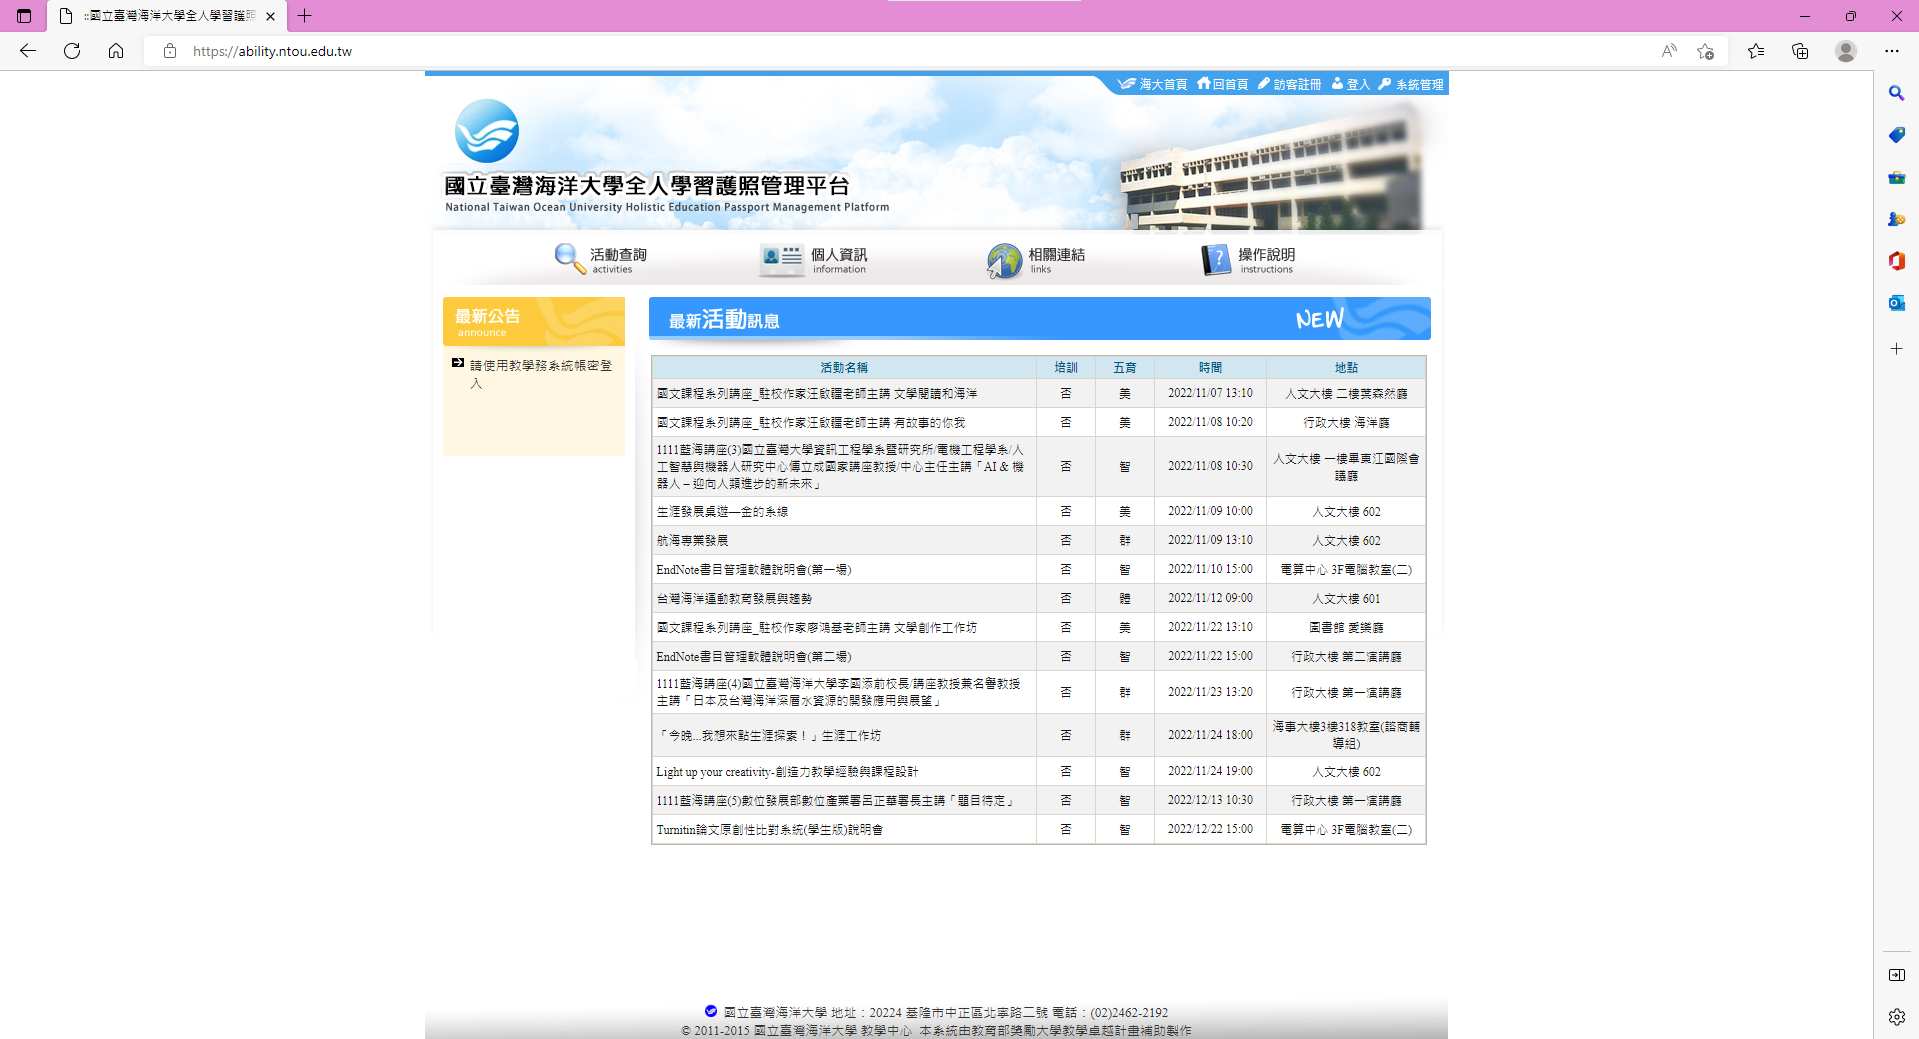Open 海大首頁 link
This screenshot has width=1919, height=1039.
[x=1153, y=85]
